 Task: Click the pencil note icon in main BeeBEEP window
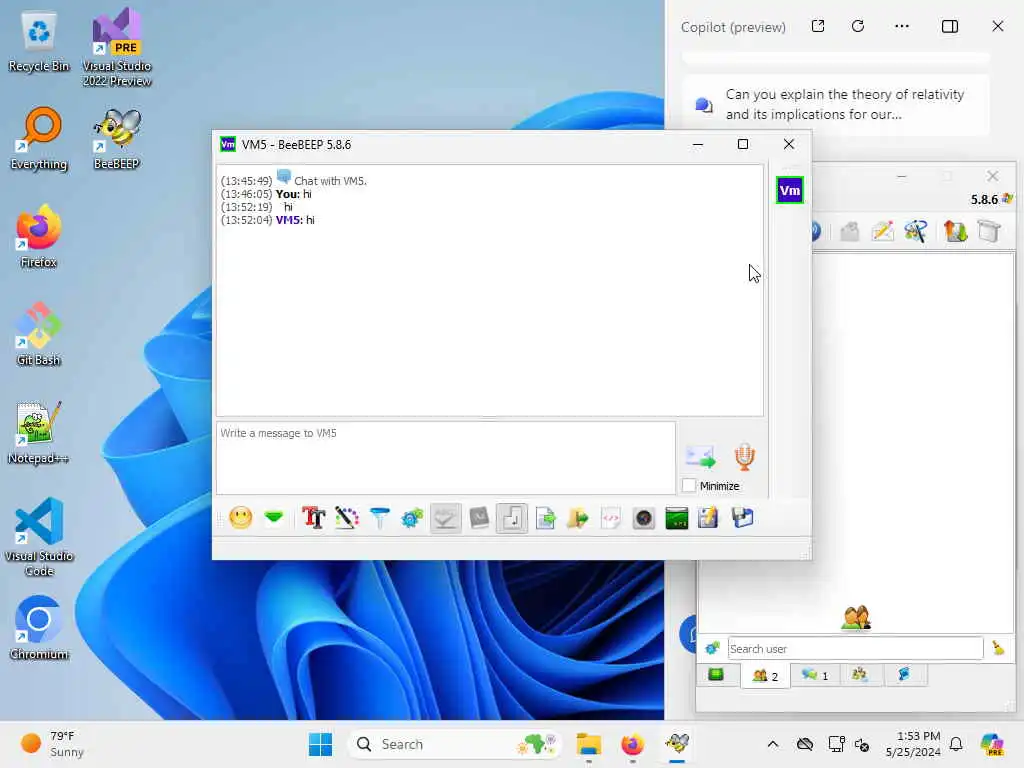click(883, 231)
